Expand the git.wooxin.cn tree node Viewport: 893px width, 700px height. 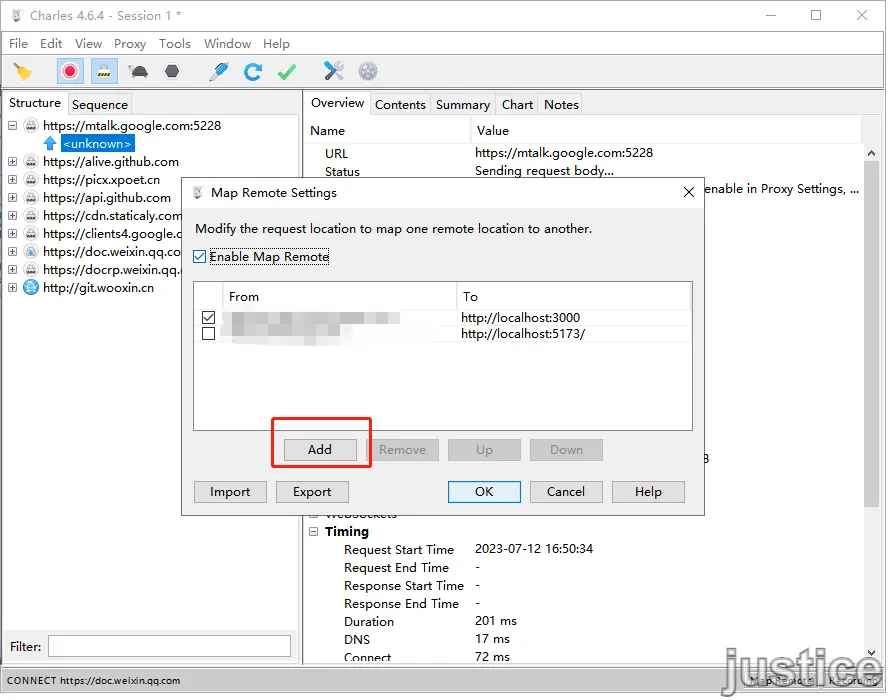coord(13,288)
